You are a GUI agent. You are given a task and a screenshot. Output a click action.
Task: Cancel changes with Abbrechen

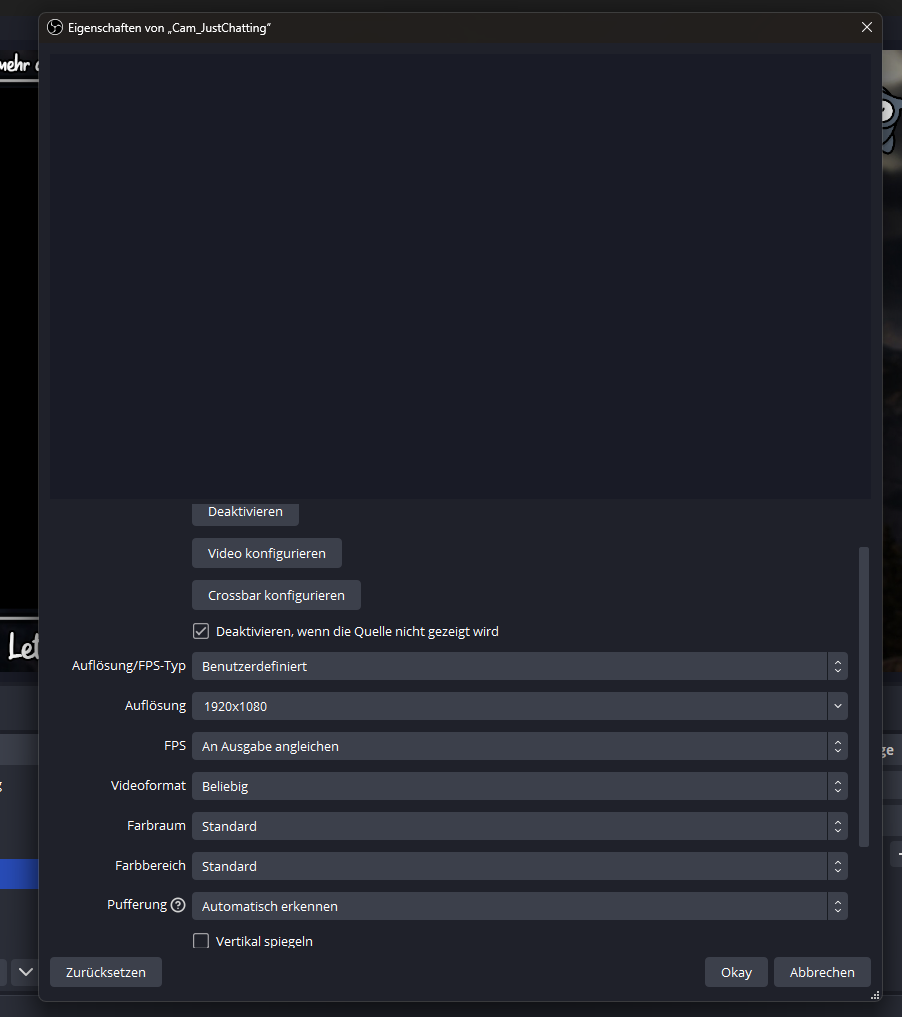[822, 972]
